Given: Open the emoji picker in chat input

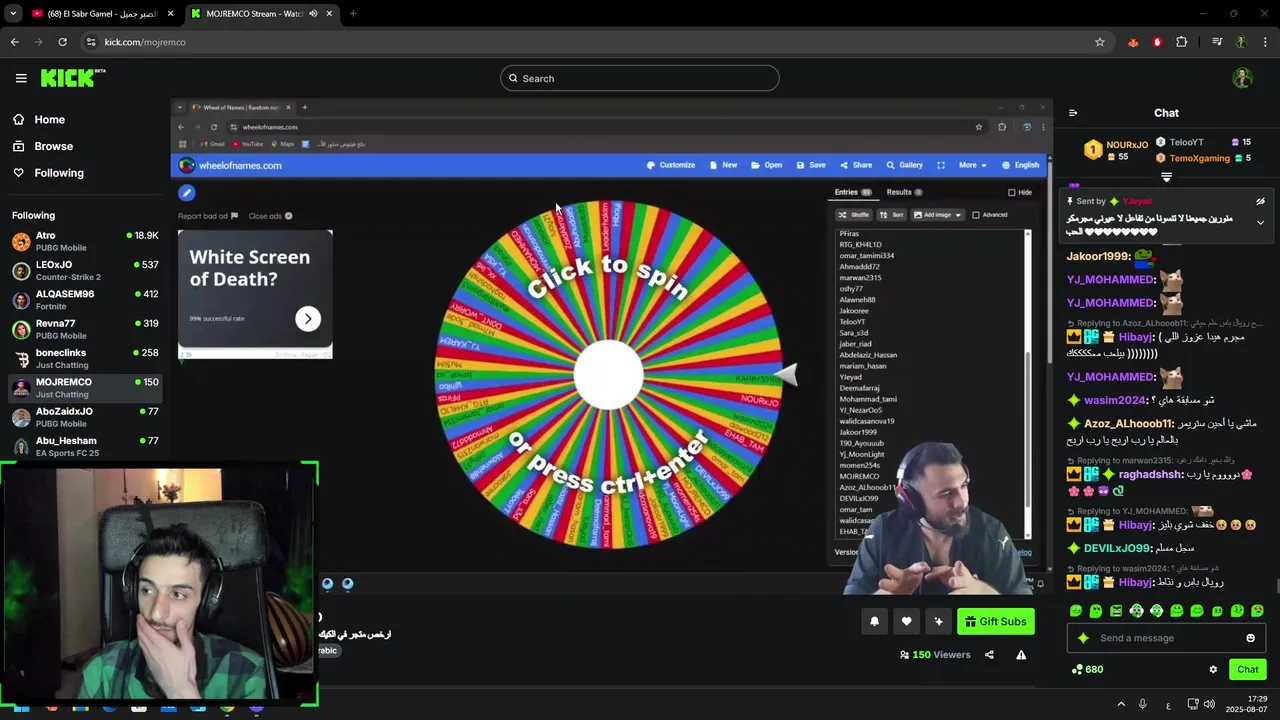Looking at the screenshot, I should click(1250, 638).
